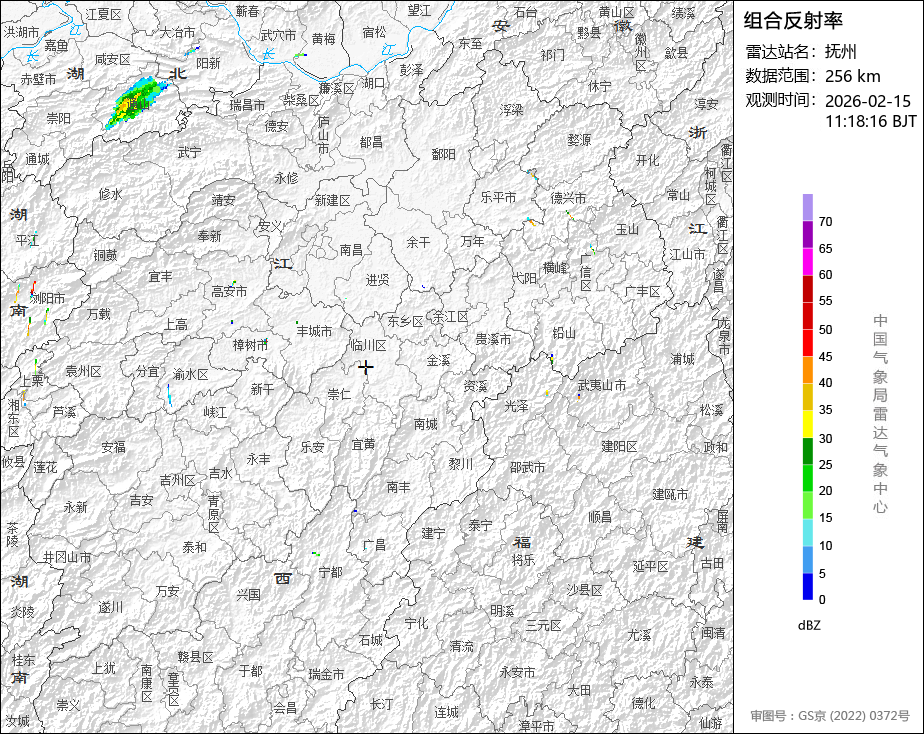Click the cyan 10–15 dBZ legend band

(807, 533)
